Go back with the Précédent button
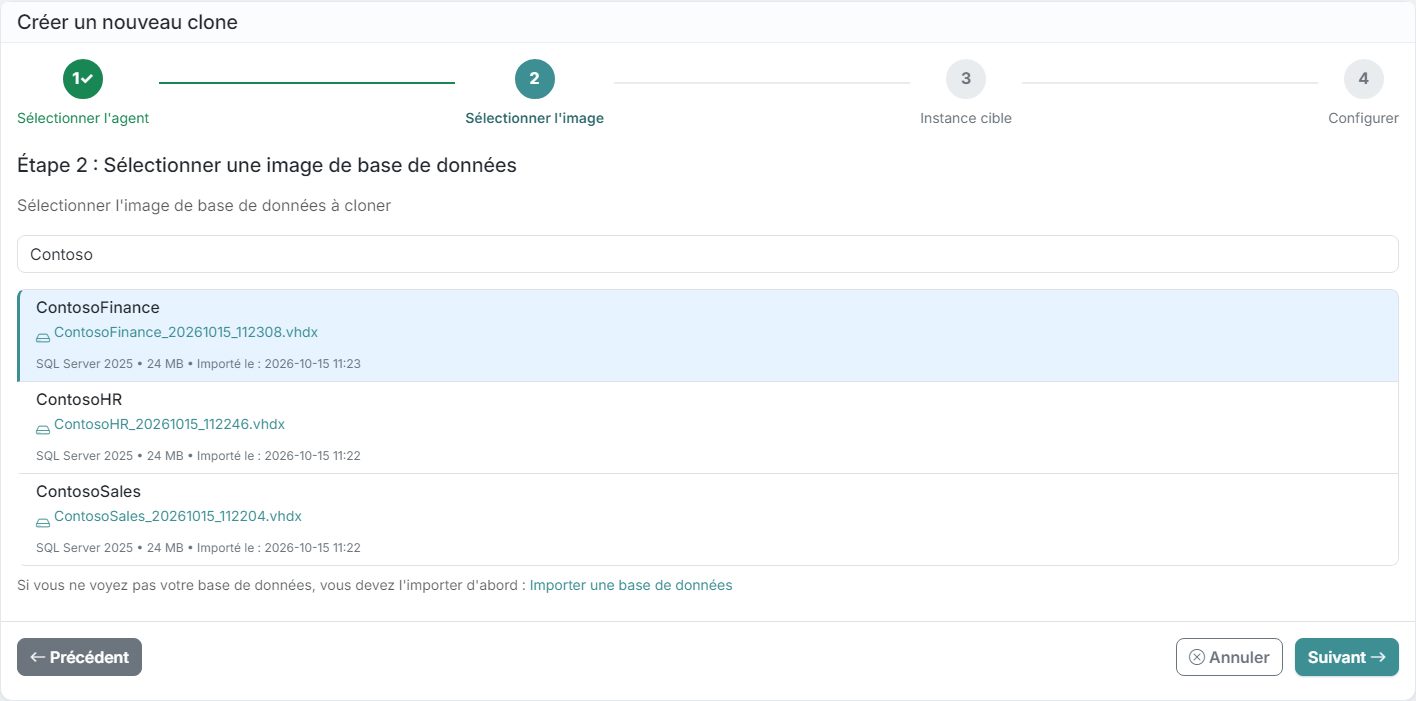The image size is (1416, 701). coord(79,657)
